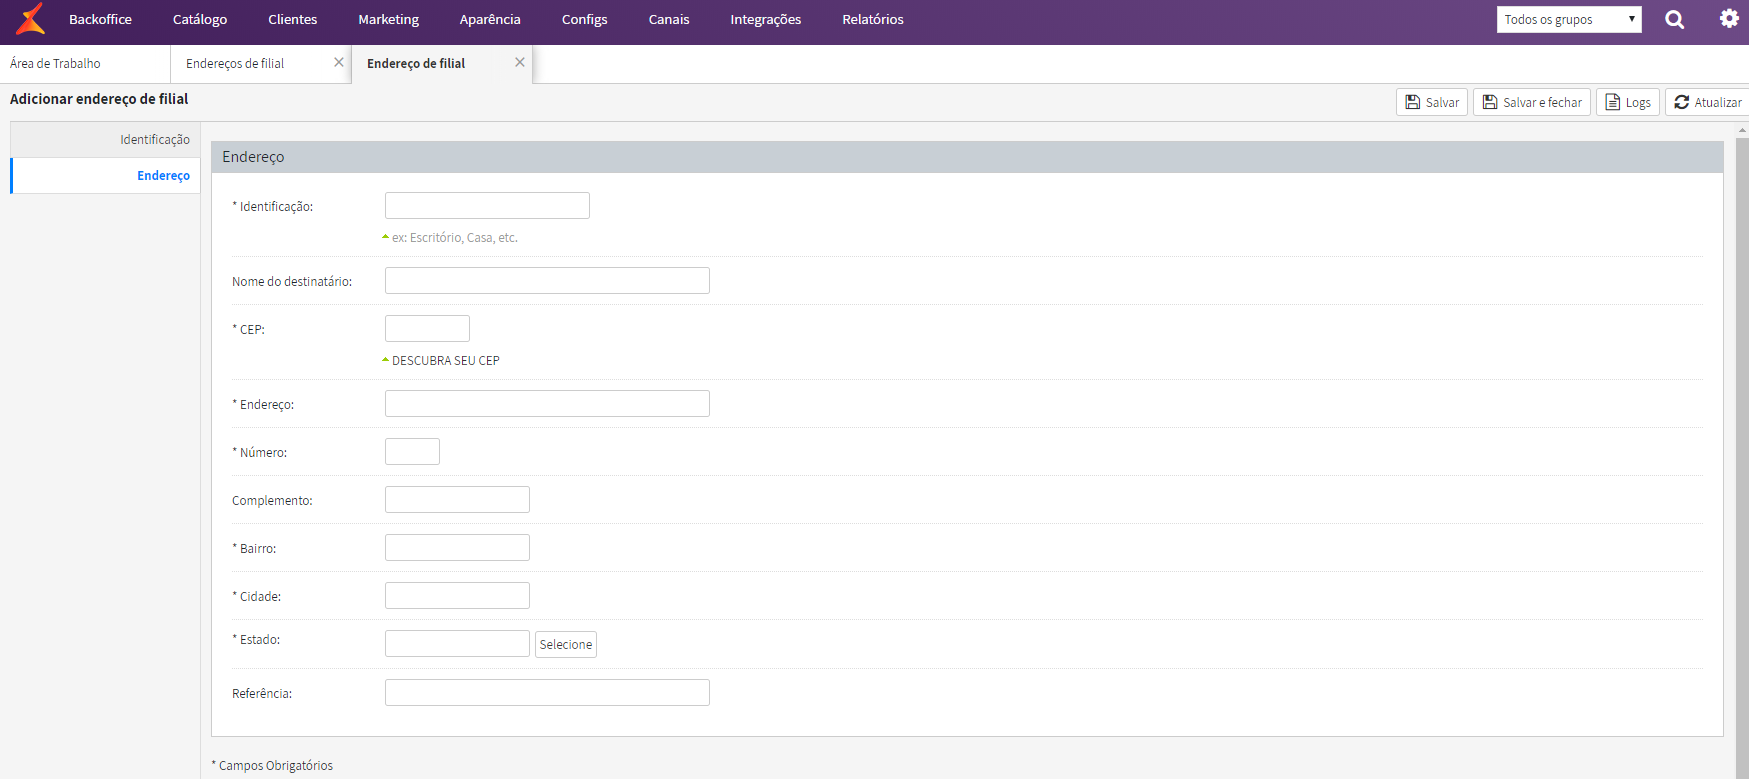Open the search magnifier icon

pos(1674,19)
